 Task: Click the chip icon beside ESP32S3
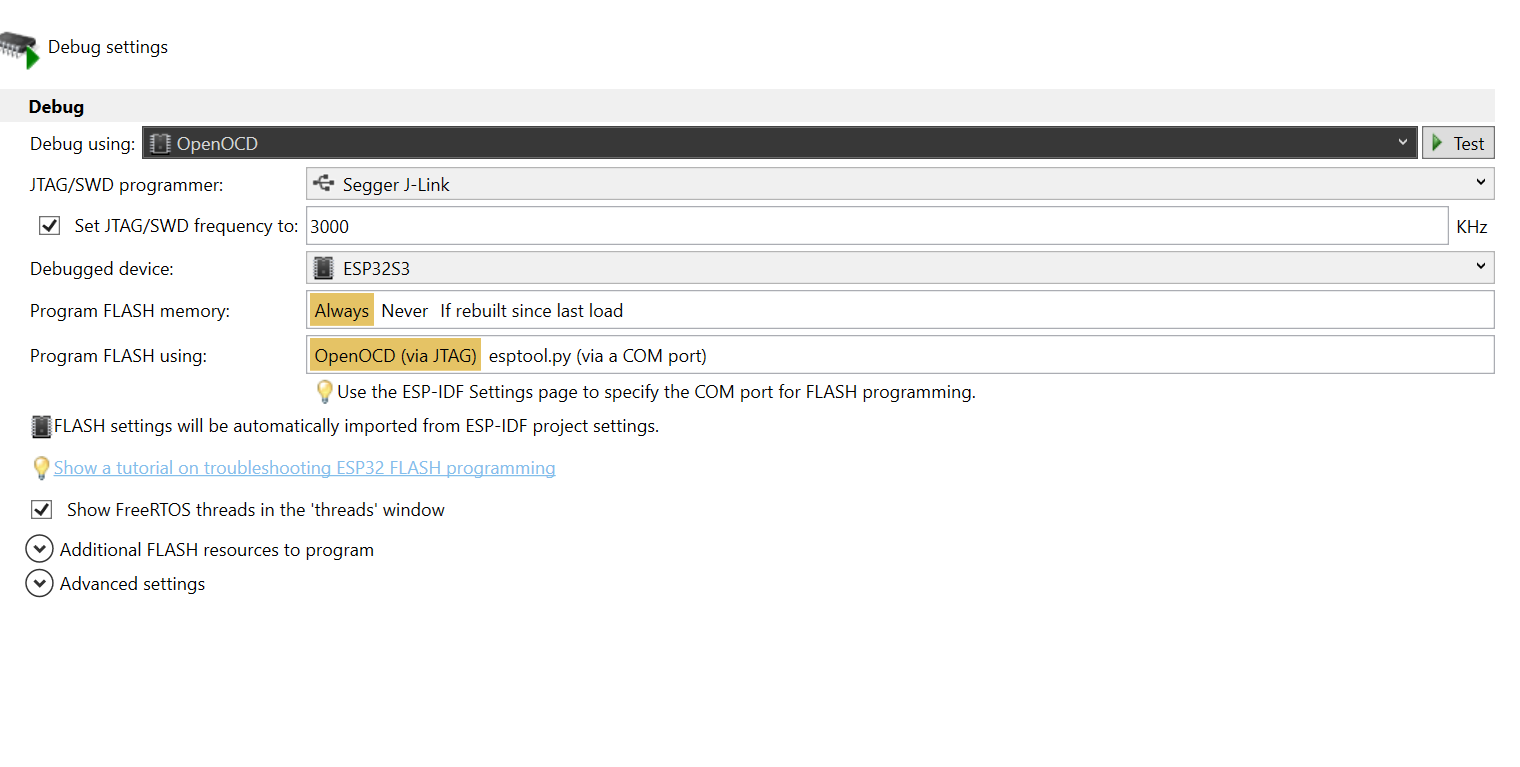pos(323,268)
